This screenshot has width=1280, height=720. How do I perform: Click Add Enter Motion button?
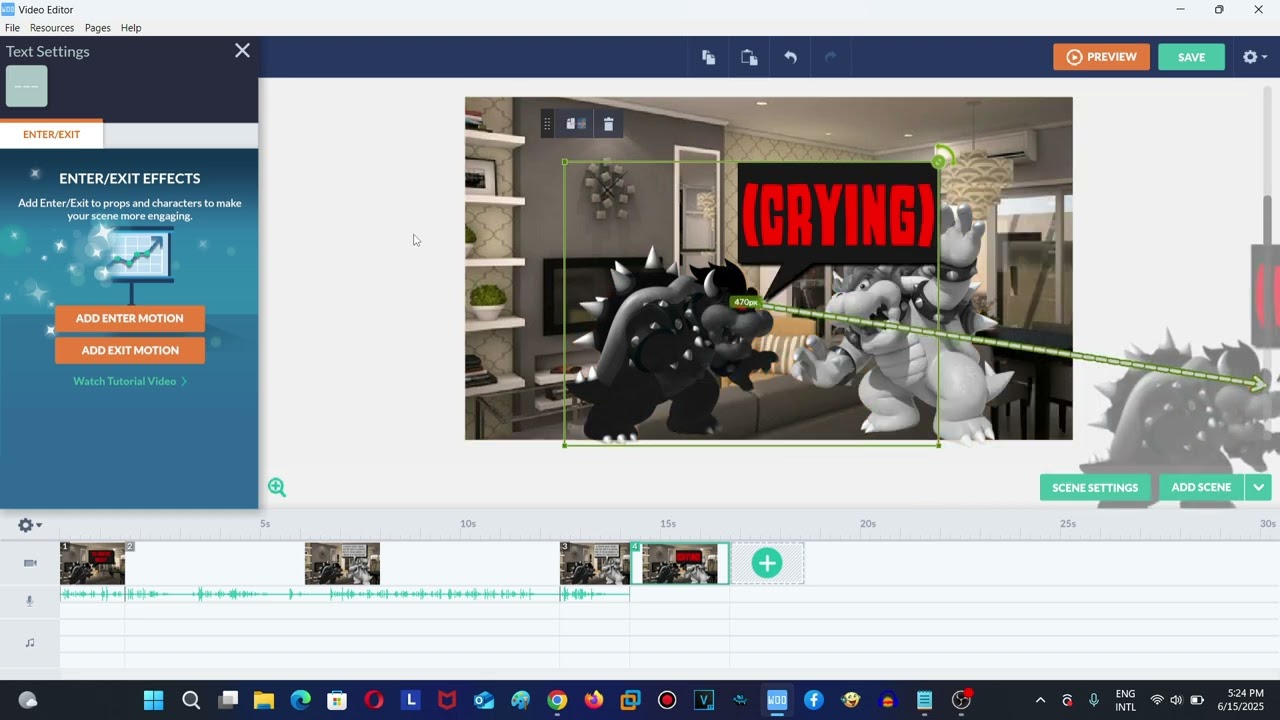point(130,318)
